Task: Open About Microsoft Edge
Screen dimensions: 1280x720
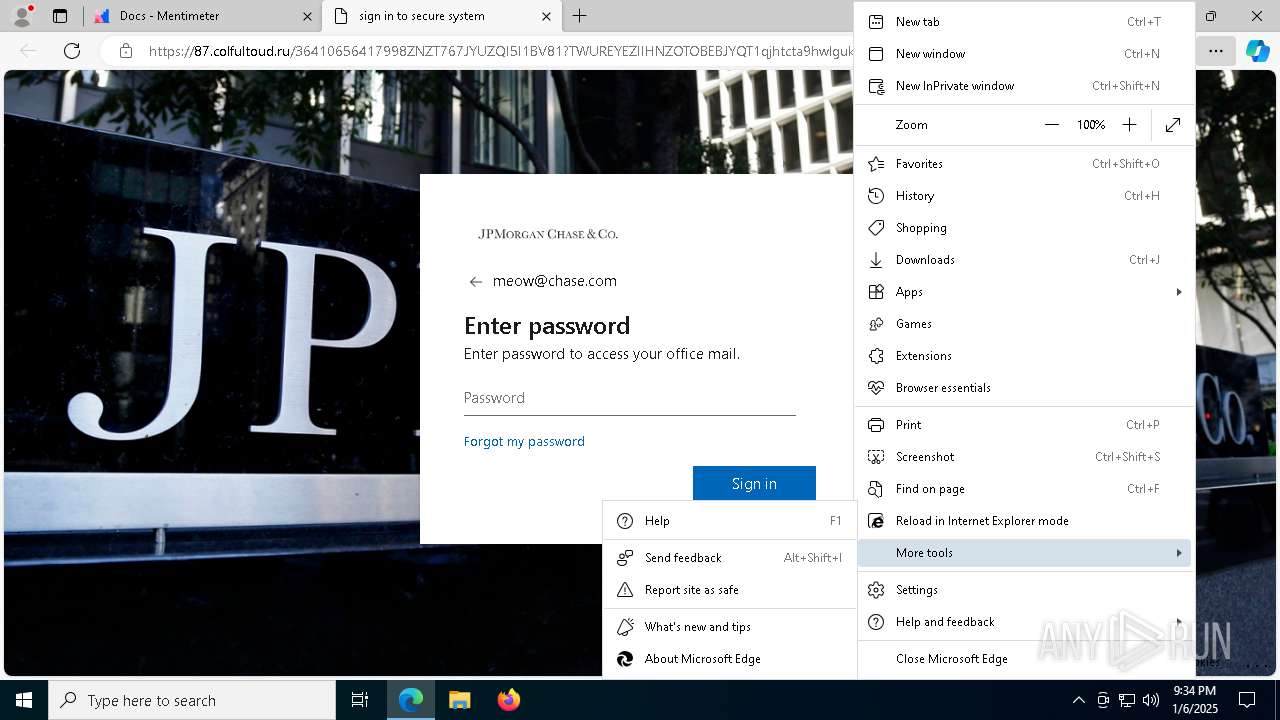Action: (730, 659)
